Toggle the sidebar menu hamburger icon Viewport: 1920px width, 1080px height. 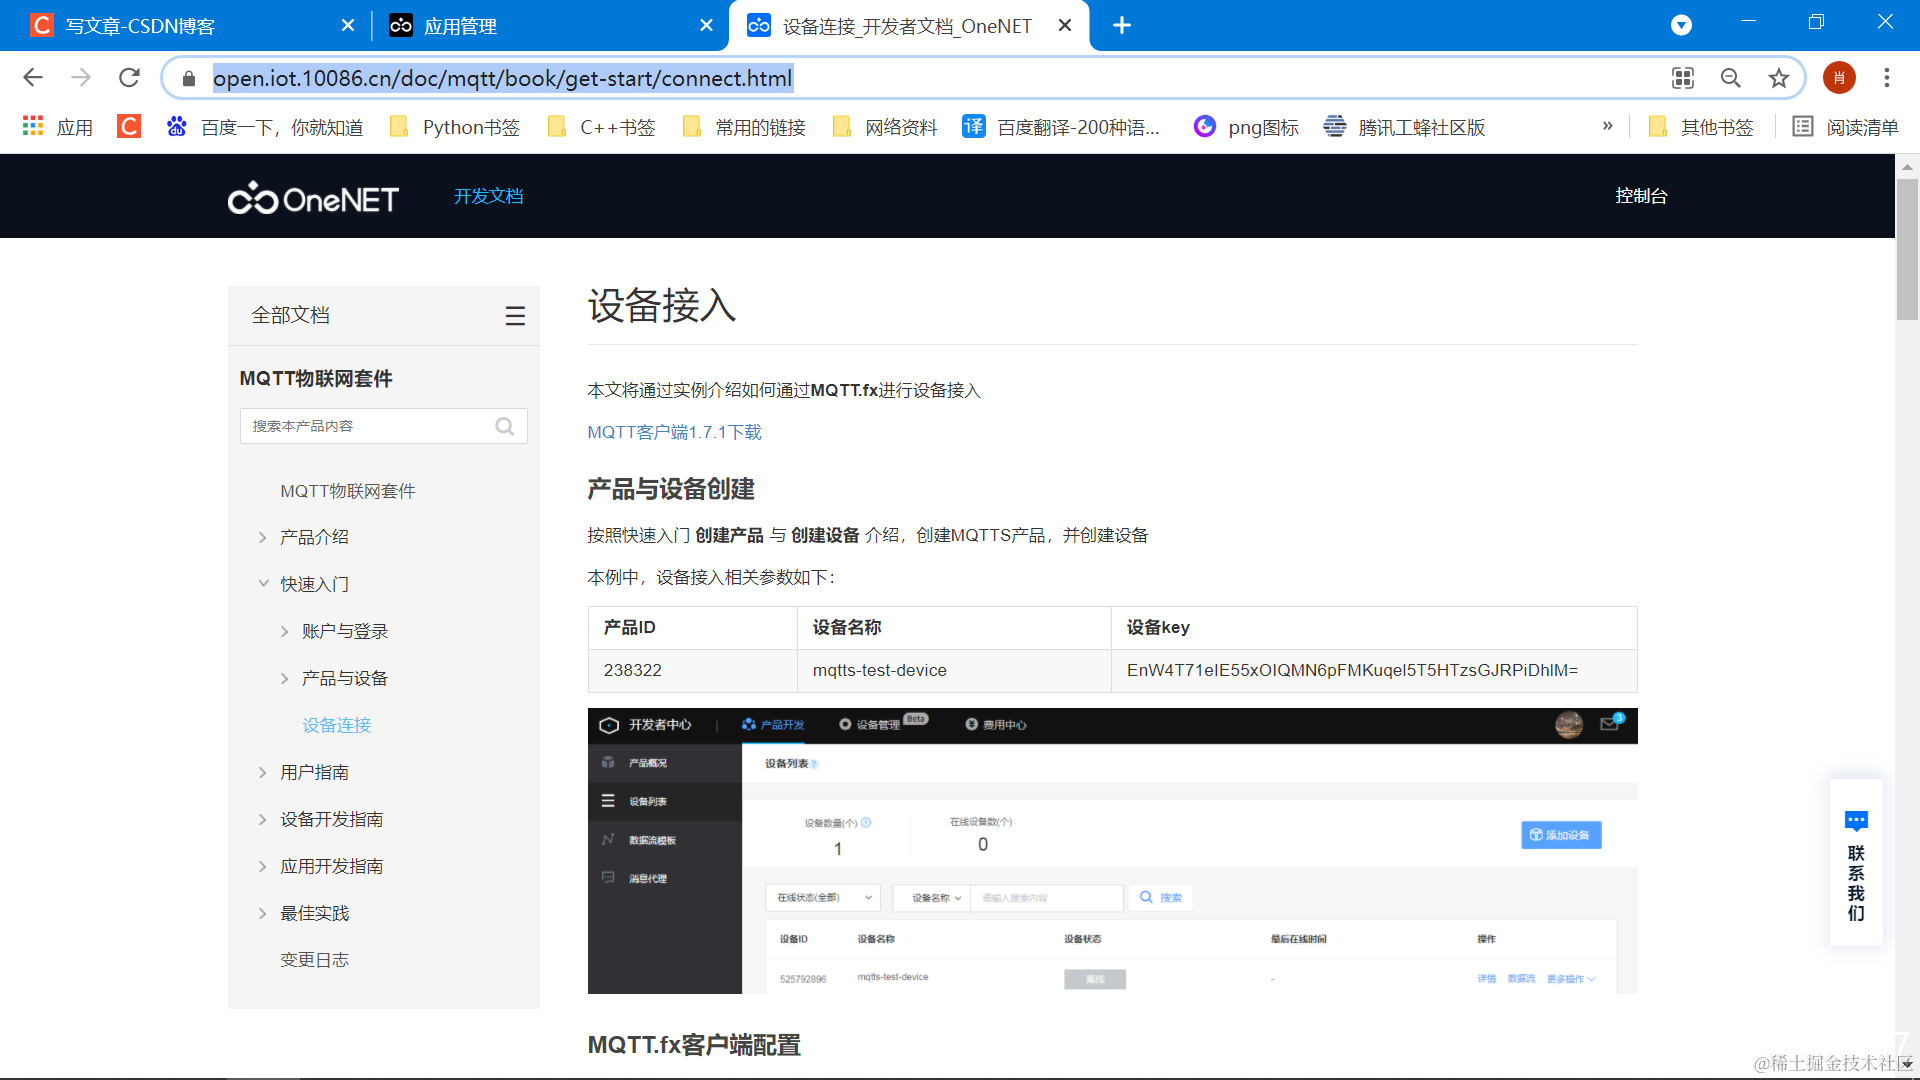(x=515, y=316)
